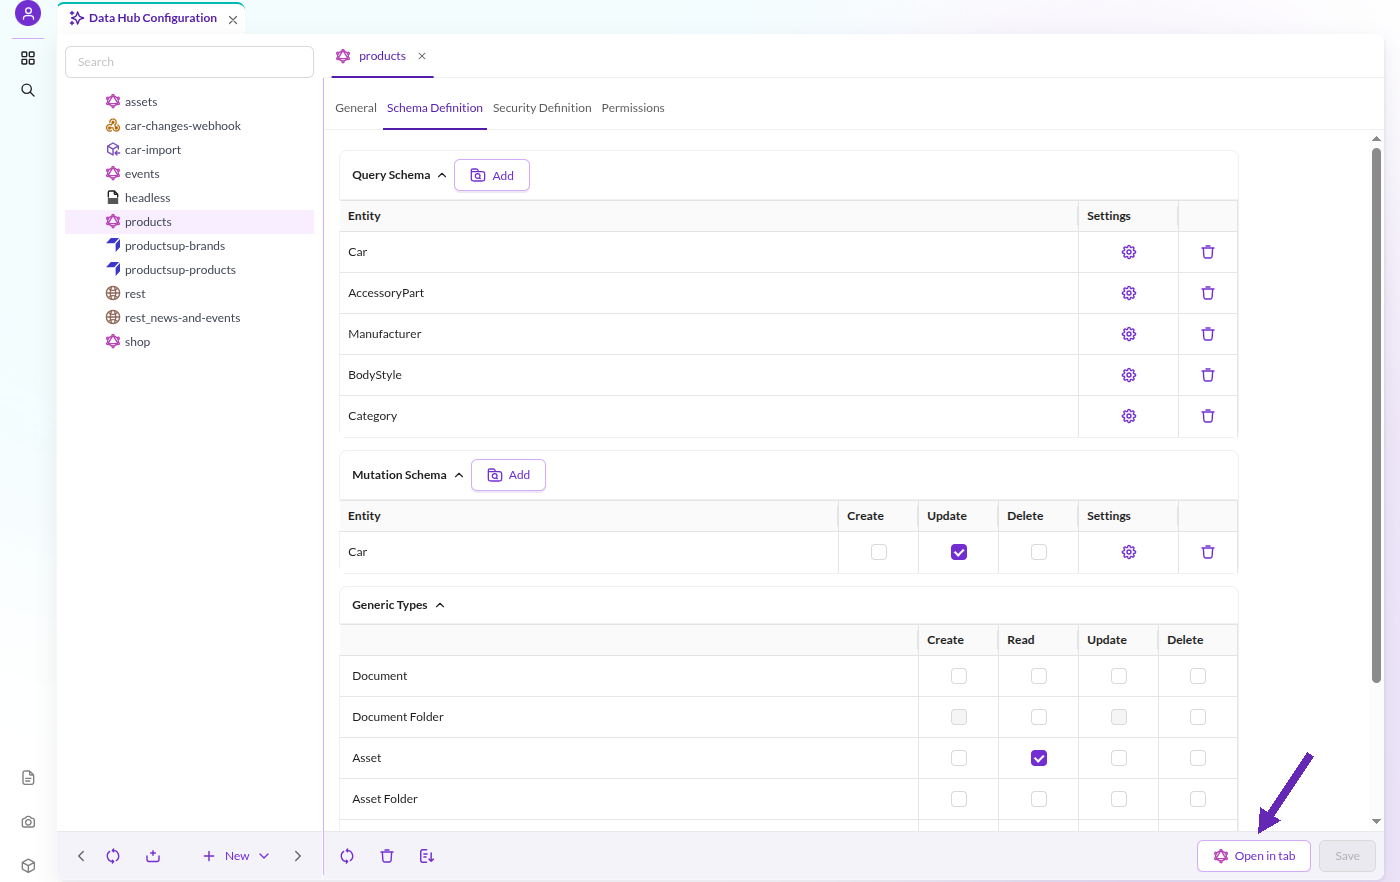1400x882 pixels.
Task: Uncheck Update for Car mutation
Action: pos(959,552)
